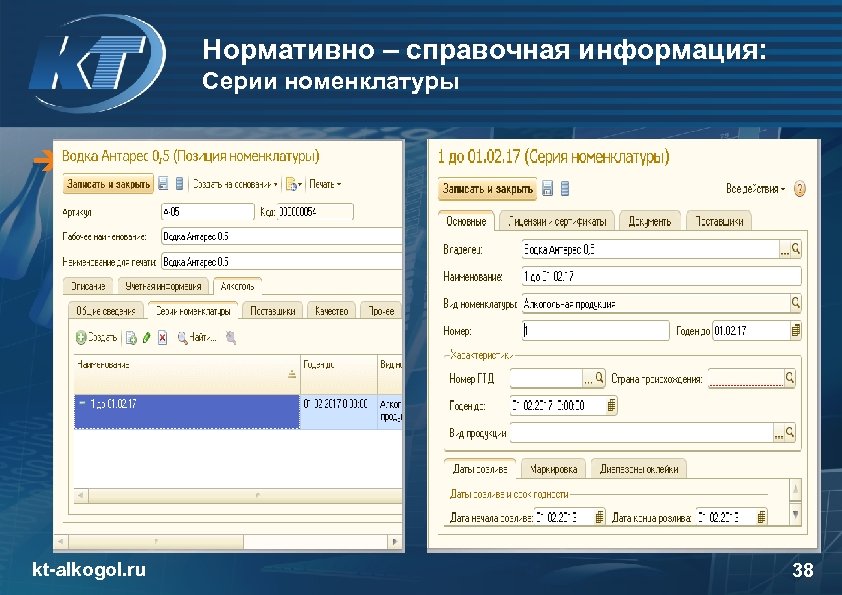Click save disk icon in Серия номенклатуры toolbar
Viewport: 842px width, 595px height.
[547, 189]
